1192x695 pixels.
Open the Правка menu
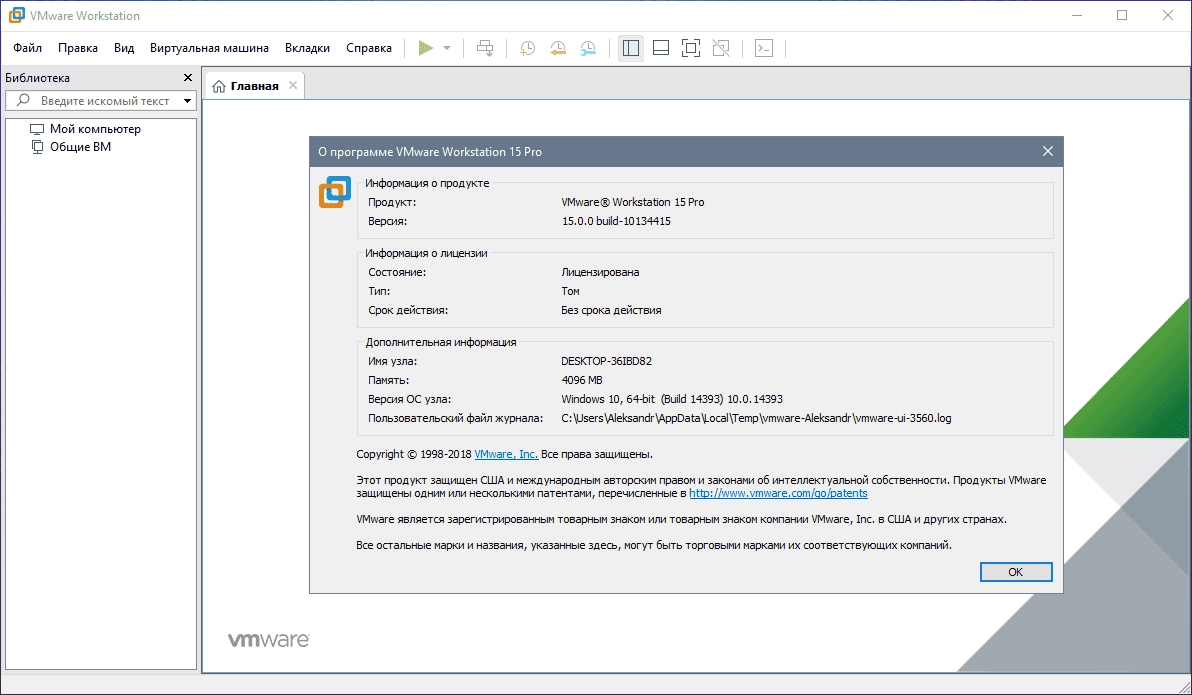coord(78,48)
